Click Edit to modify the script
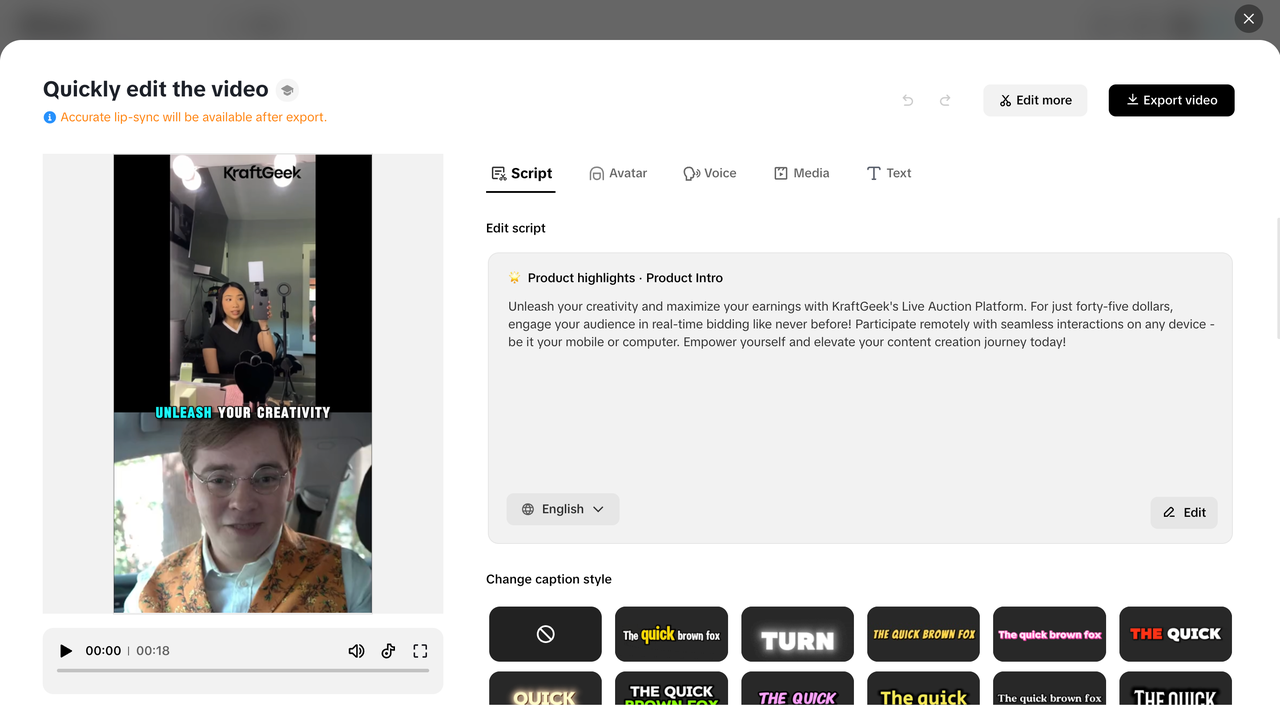 (x=1184, y=512)
